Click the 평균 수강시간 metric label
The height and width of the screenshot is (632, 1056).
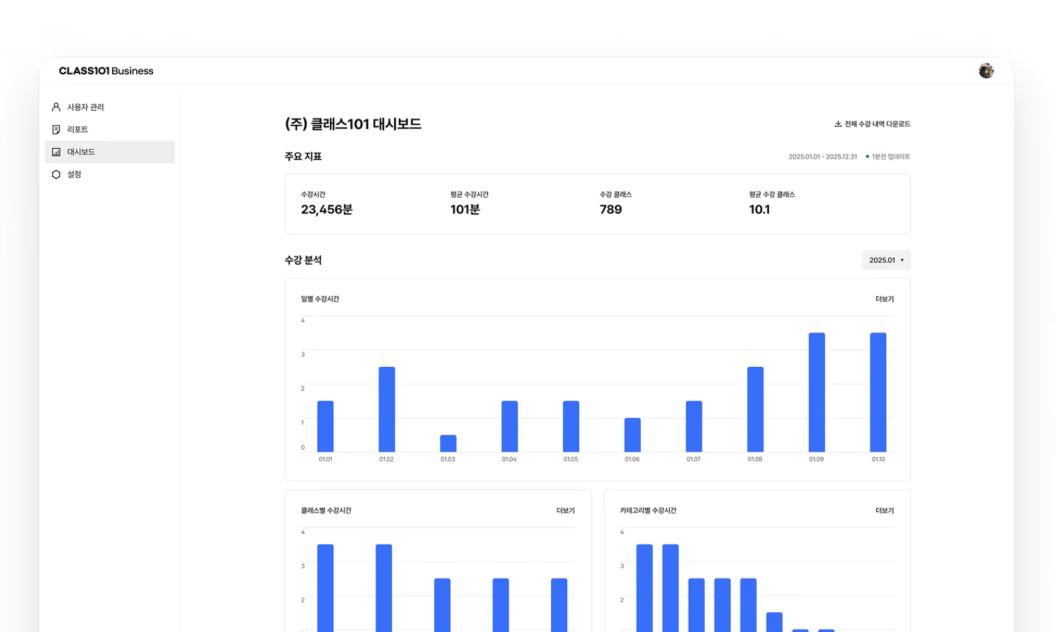(x=469, y=195)
